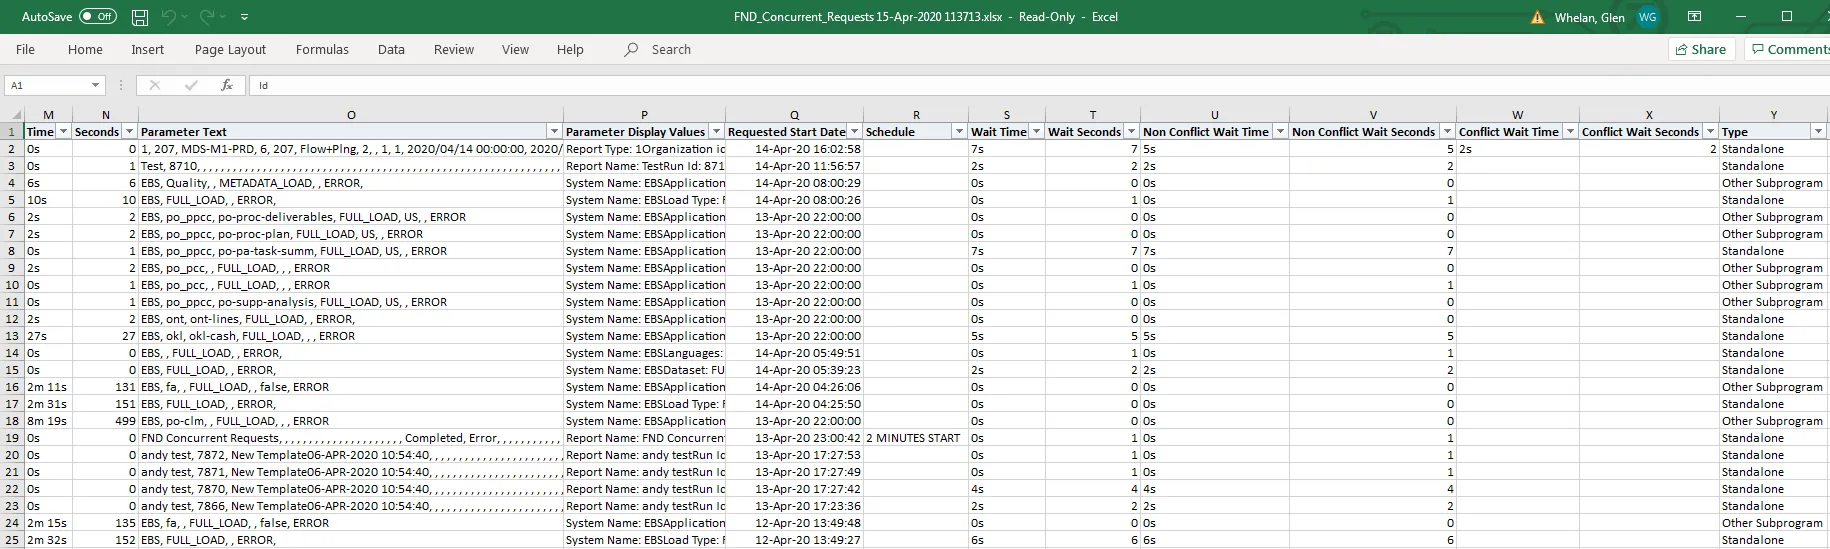Image resolution: width=1830 pixels, height=549 pixels.
Task: Open the Type column filter dropdown
Action: point(1818,132)
